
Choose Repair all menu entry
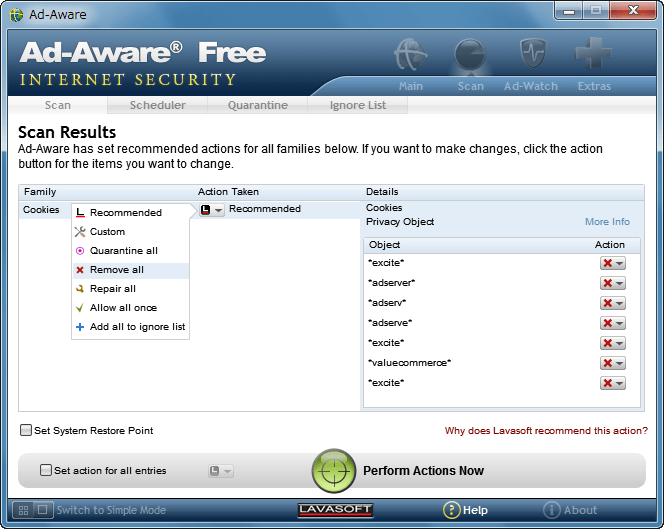pyautogui.click(x=131, y=289)
